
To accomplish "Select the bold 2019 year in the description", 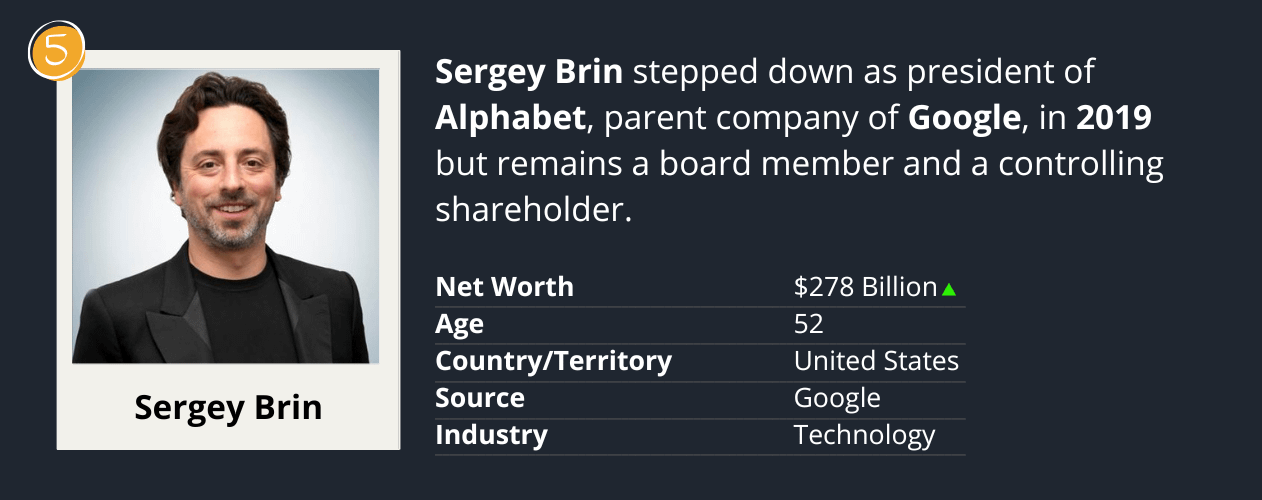I will (1114, 118).
